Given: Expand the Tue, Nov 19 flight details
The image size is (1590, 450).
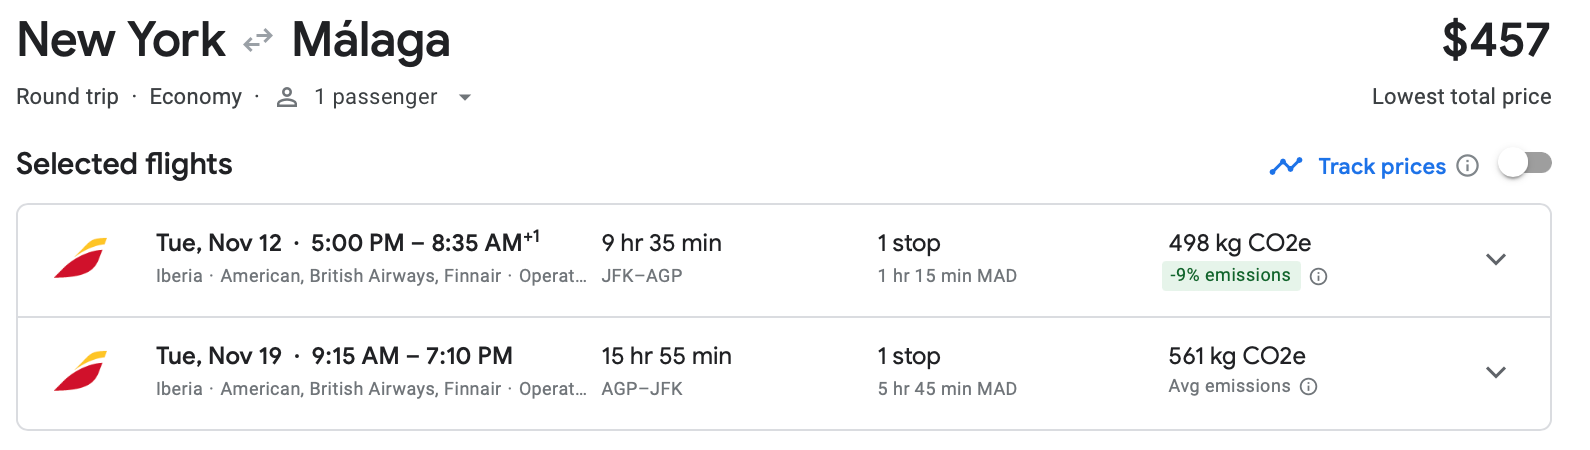Looking at the screenshot, I should [x=1496, y=373].
